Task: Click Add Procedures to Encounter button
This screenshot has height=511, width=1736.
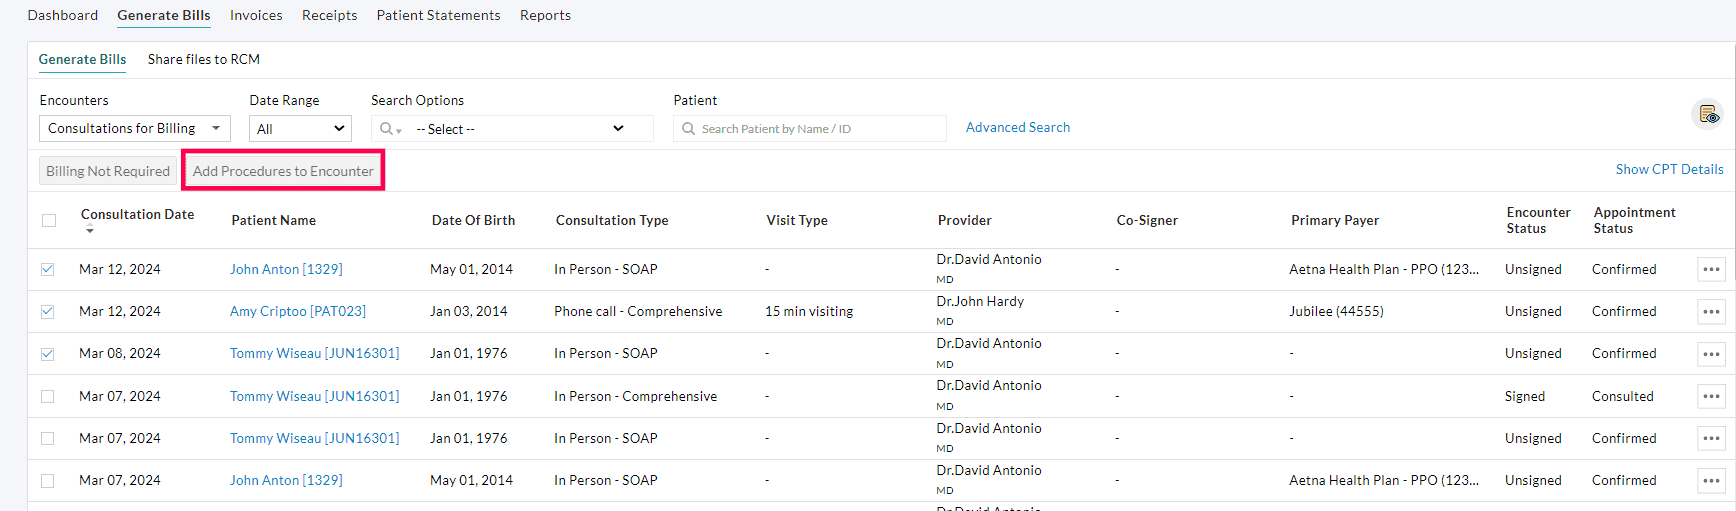Action: [283, 171]
